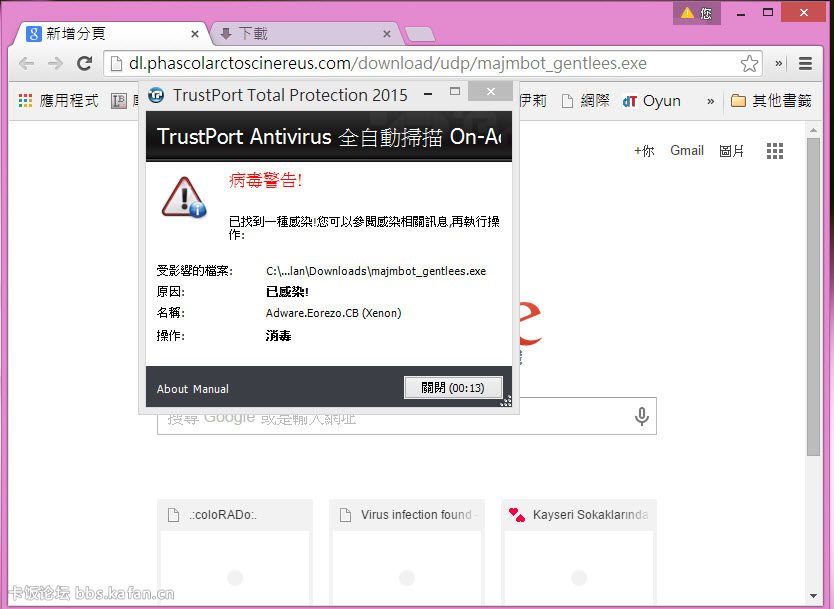Viewport: 834px width, 609px height.
Task: Open the 應用程式 apps shortcut
Action: 59,101
